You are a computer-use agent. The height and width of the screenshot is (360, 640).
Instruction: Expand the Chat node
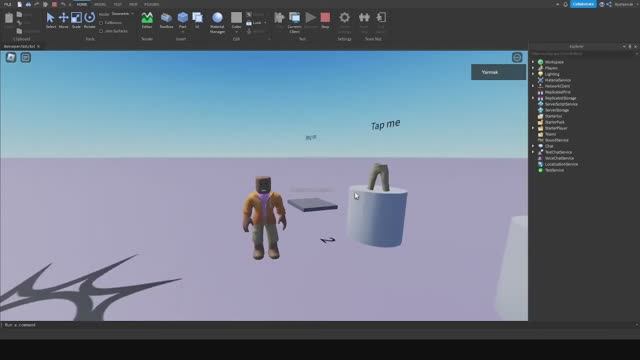tap(533, 146)
